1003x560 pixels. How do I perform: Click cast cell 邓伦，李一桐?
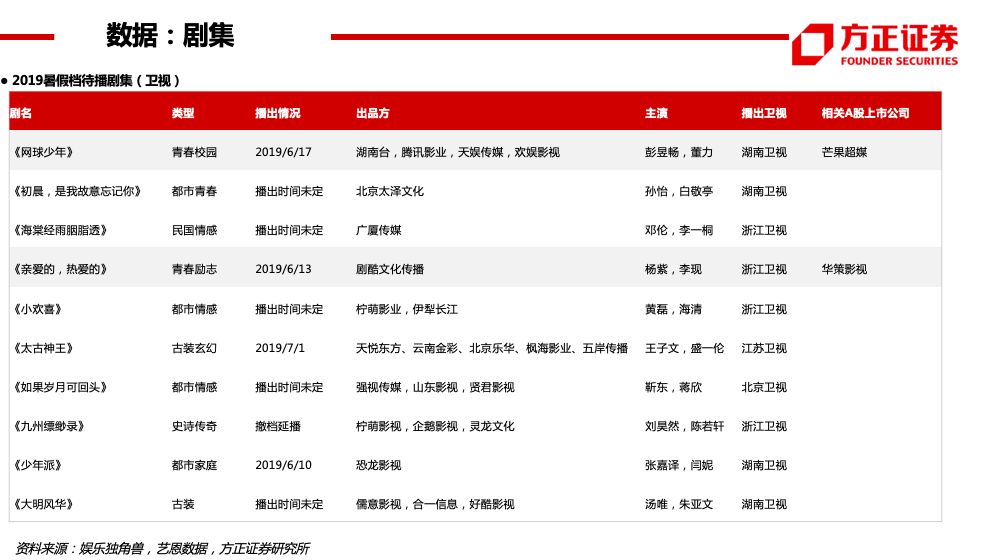point(679,230)
